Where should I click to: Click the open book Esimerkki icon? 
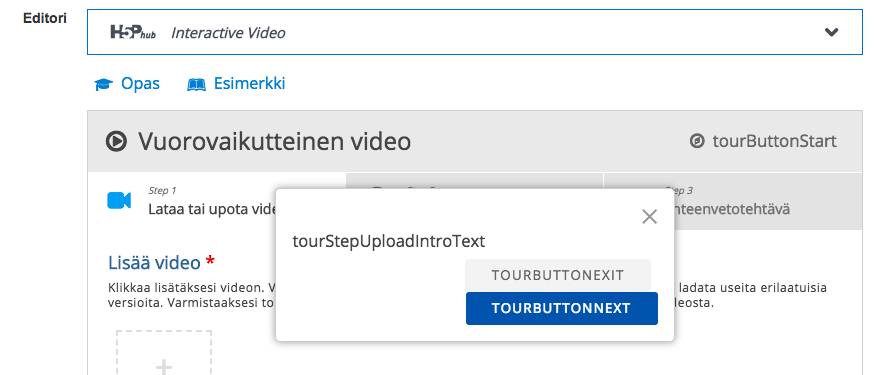[196, 84]
